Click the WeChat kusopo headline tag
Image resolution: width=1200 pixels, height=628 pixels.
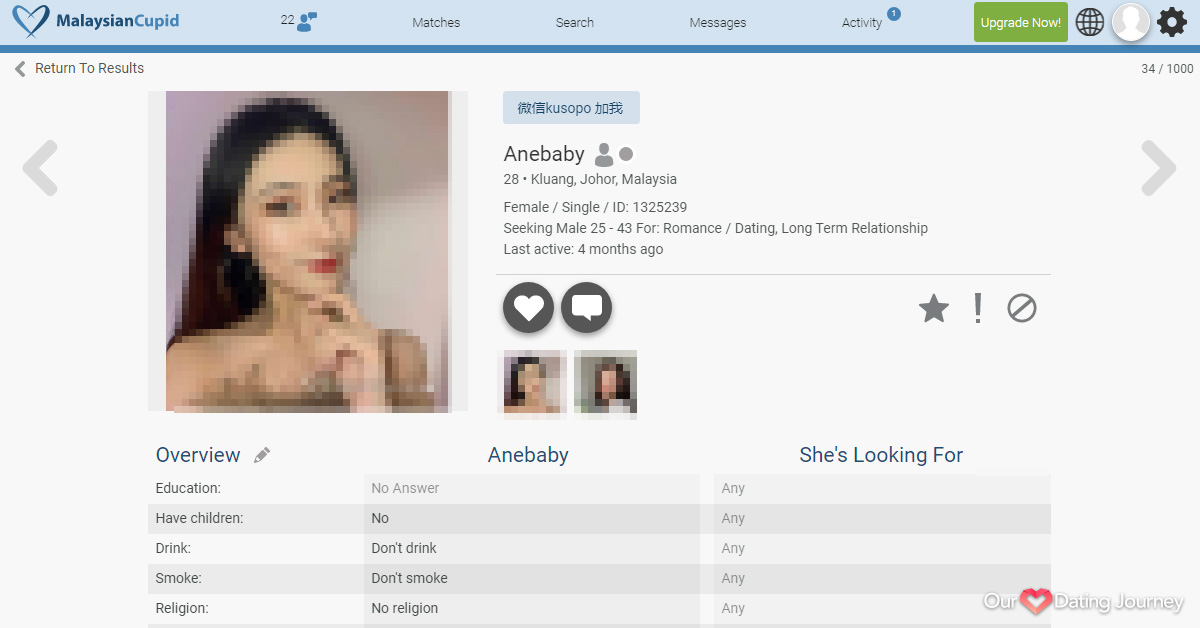(571, 108)
